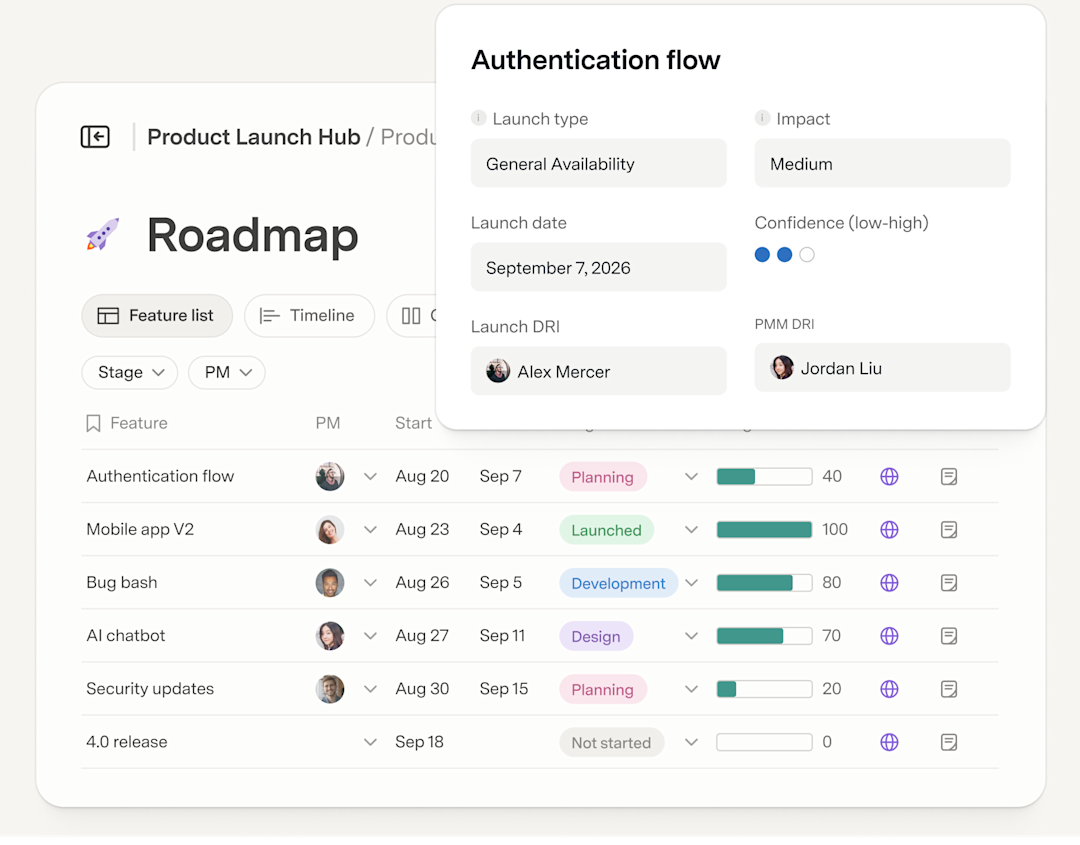The height and width of the screenshot is (845, 1080).
Task: Go to Product Launch Hub breadcrumb
Action: (253, 136)
